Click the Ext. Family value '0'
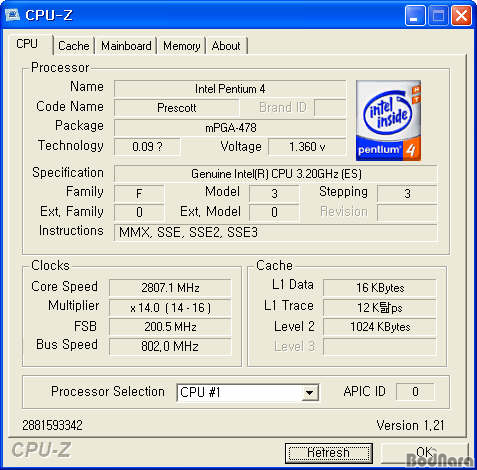 139,212
